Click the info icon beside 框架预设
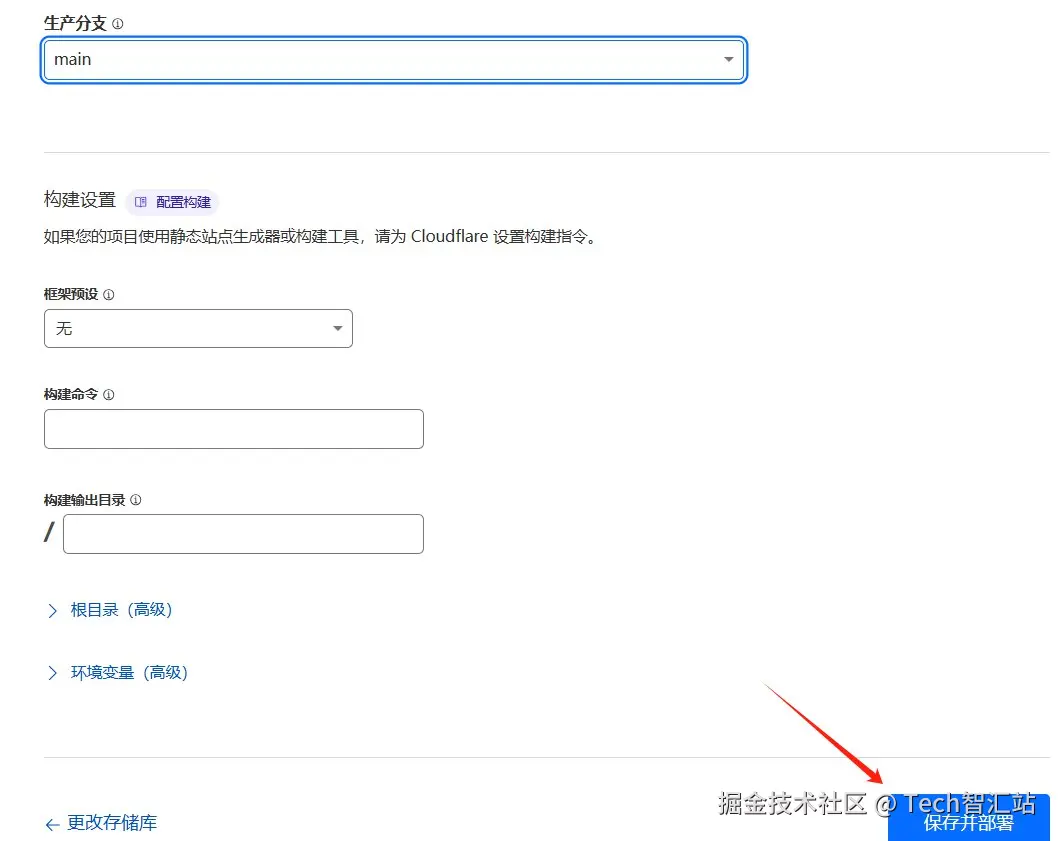 point(110,294)
